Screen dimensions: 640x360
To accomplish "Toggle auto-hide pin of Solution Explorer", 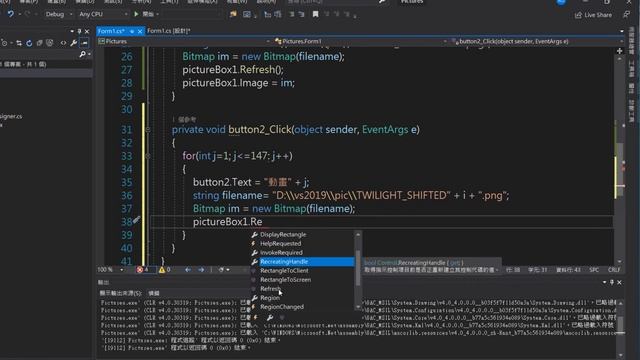I will tap(79, 31).
